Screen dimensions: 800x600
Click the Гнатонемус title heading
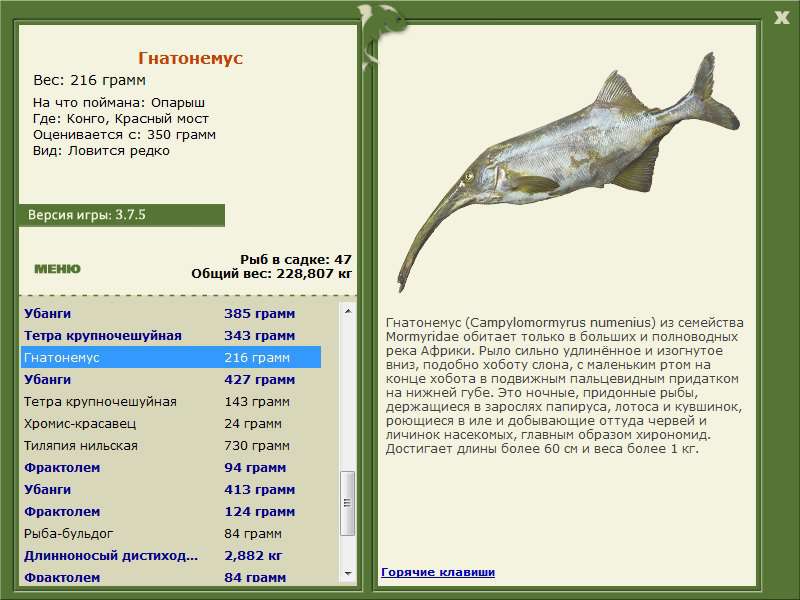tap(190, 58)
